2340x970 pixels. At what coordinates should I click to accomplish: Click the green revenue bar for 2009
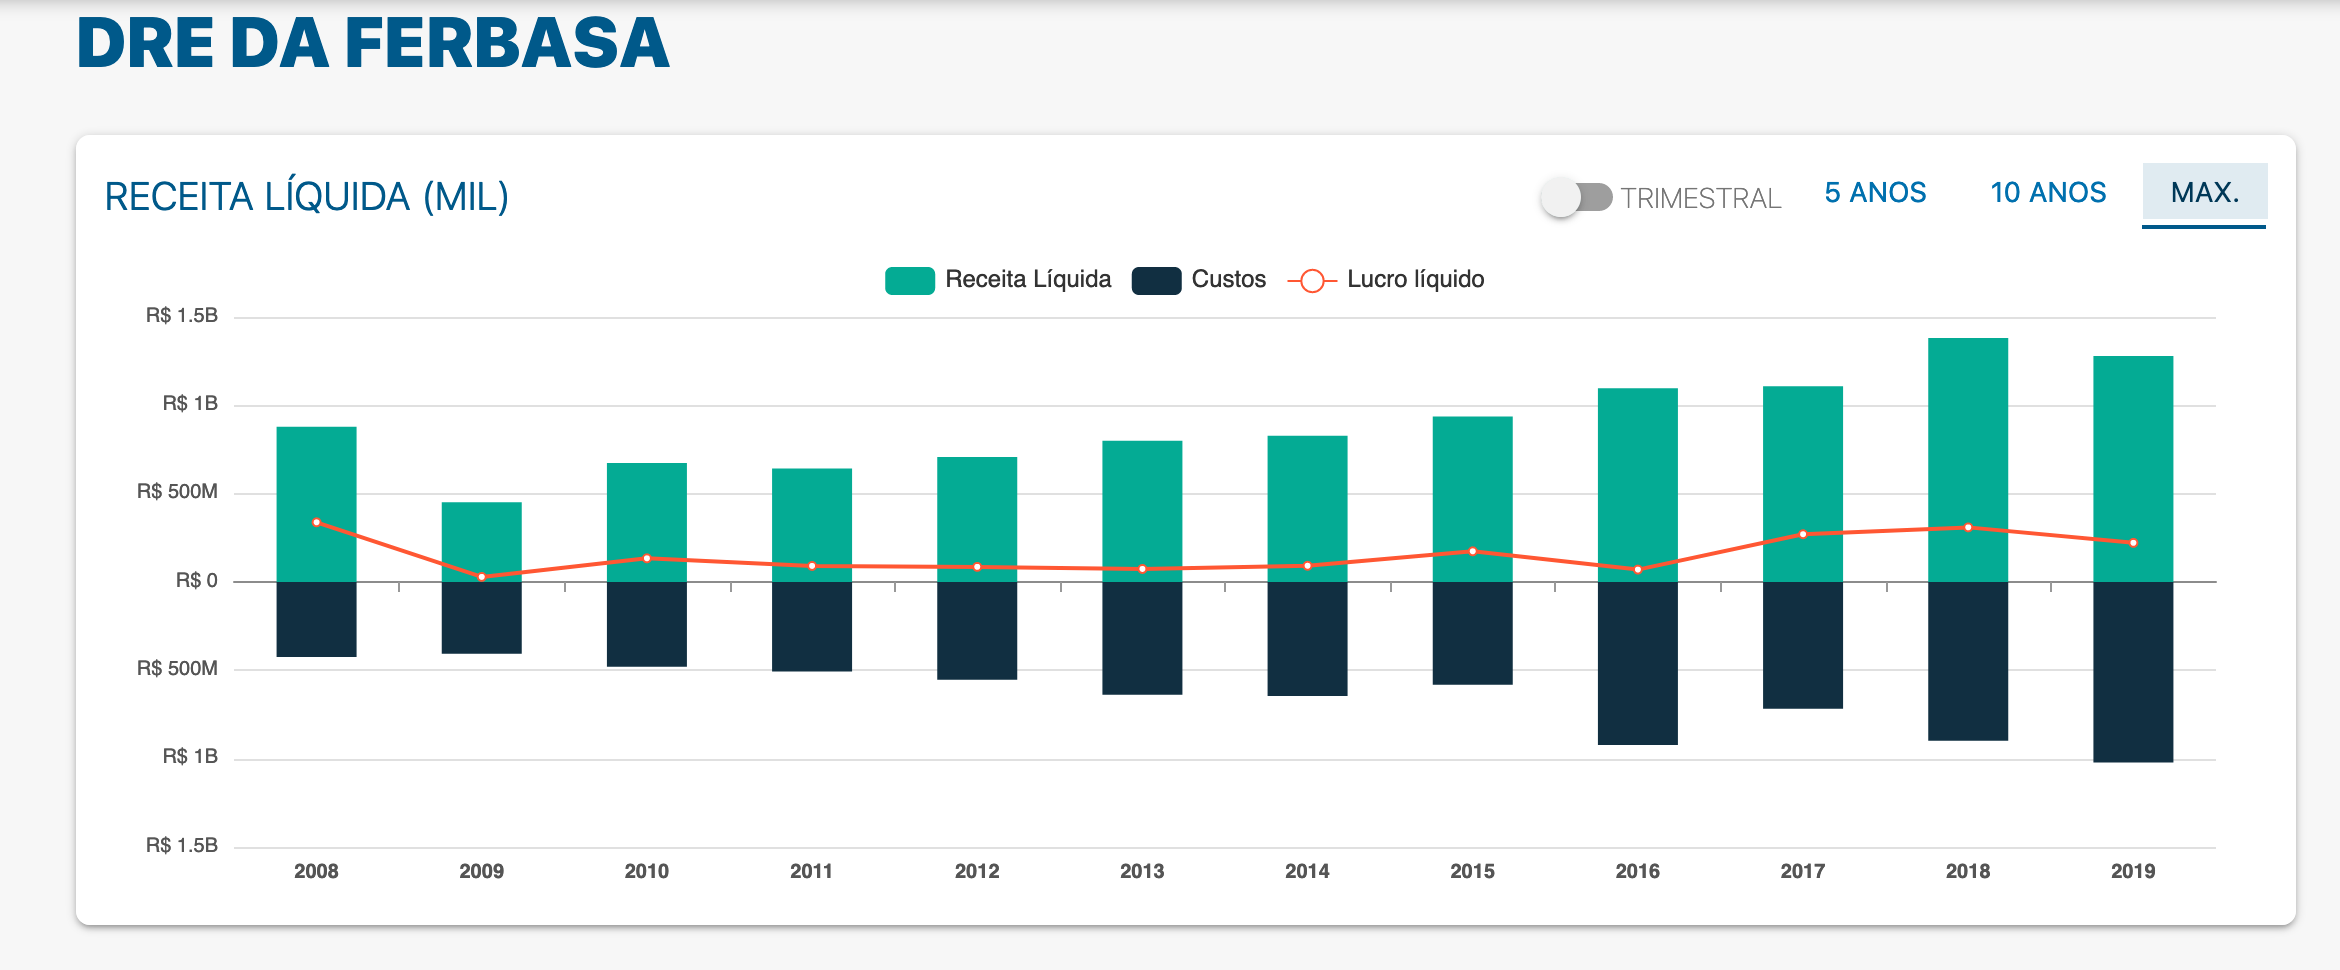tap(482, 542)
